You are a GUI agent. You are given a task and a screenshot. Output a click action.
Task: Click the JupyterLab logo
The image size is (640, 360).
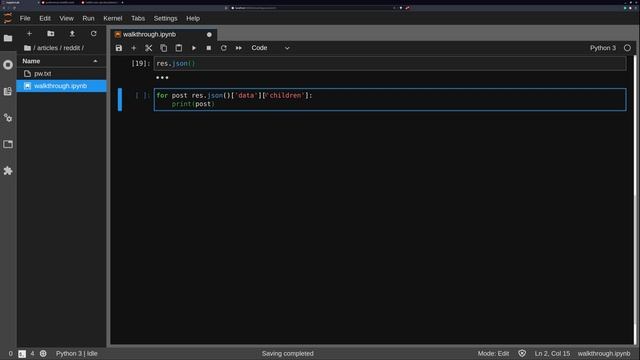pyautogui.click(x=8, y=18)
